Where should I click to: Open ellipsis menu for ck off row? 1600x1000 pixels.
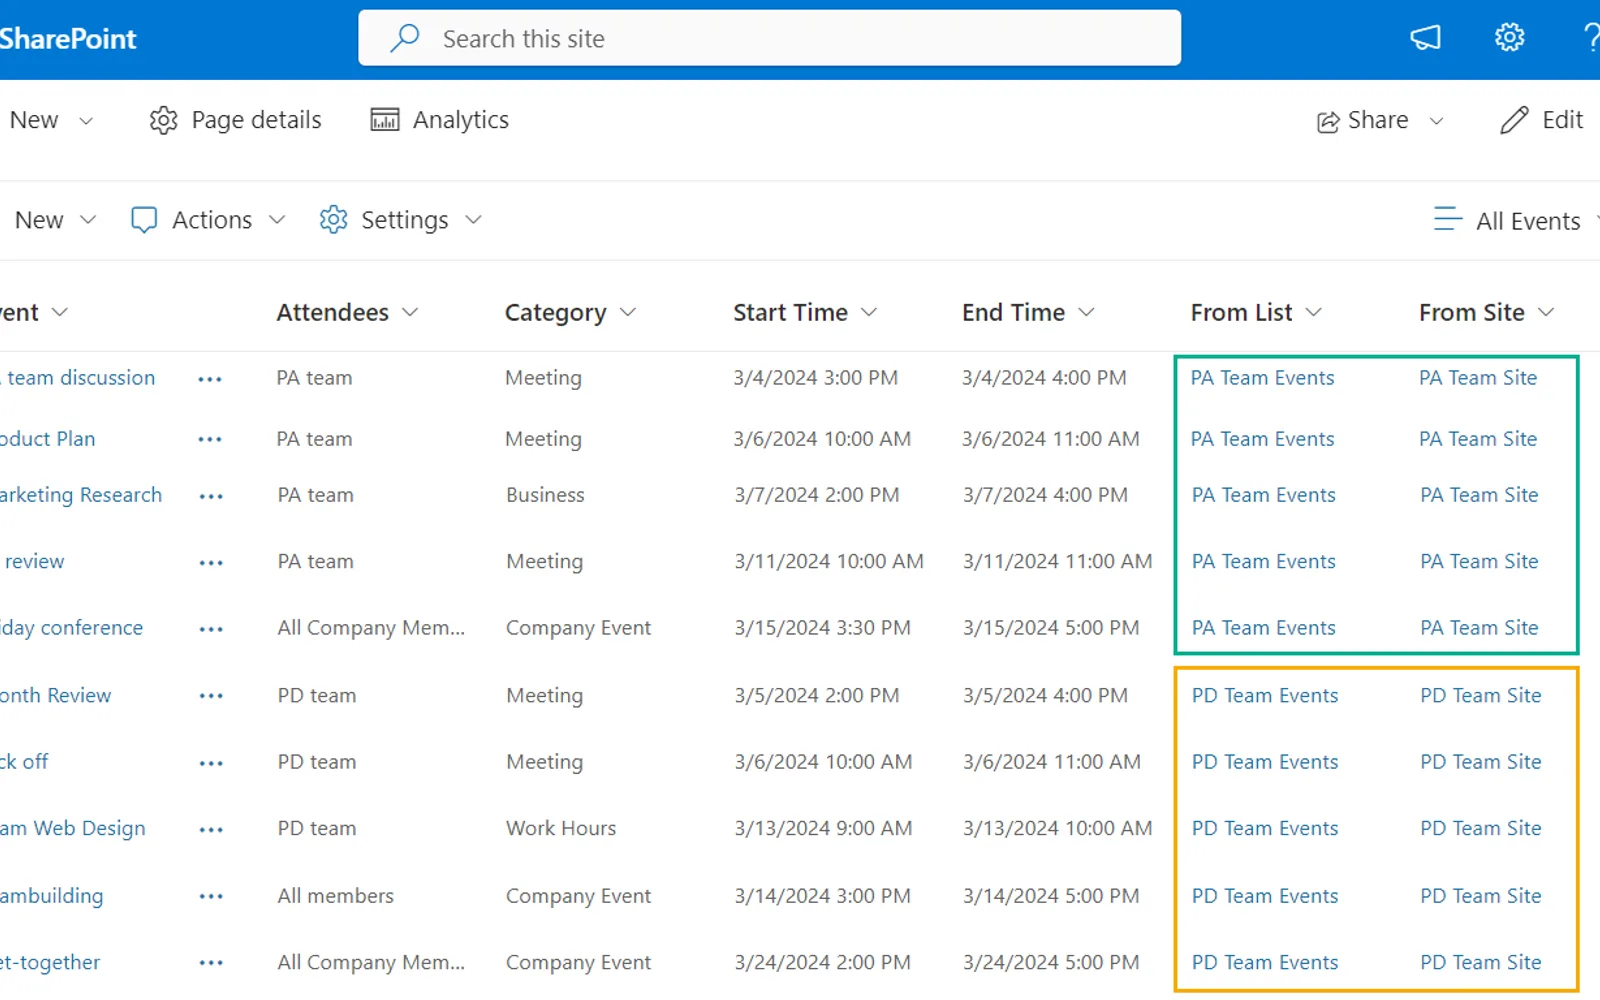click(211, 764)
